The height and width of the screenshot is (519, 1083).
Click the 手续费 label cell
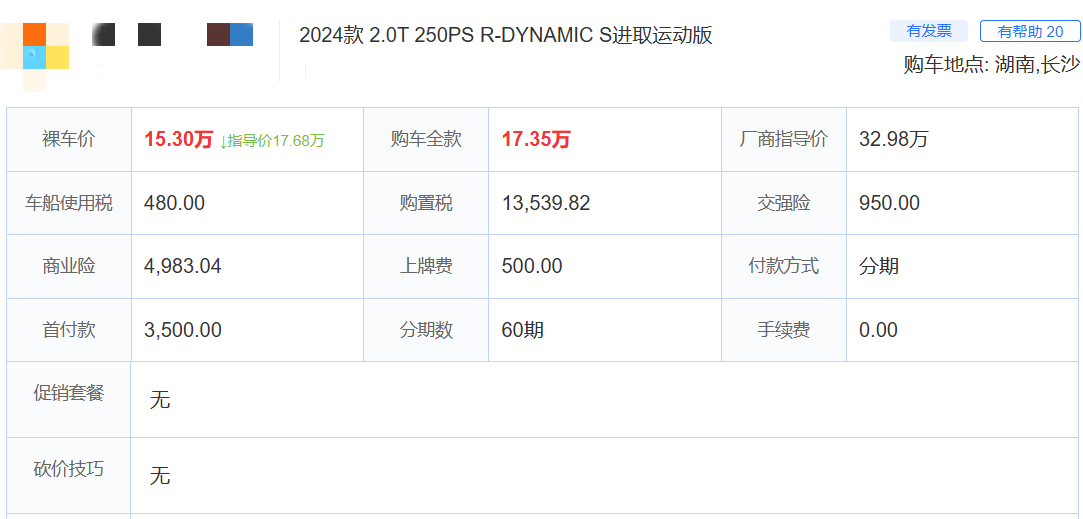tap(784, 330)
